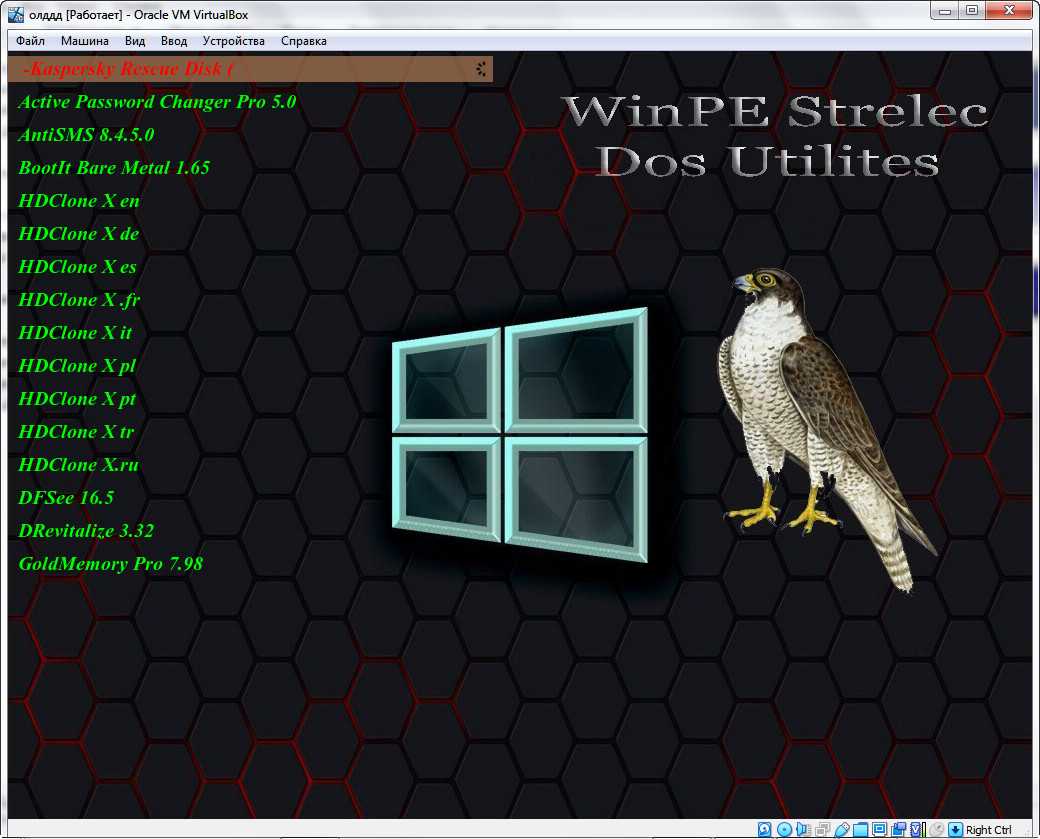Open the Устройства menu

click(233, 41)
